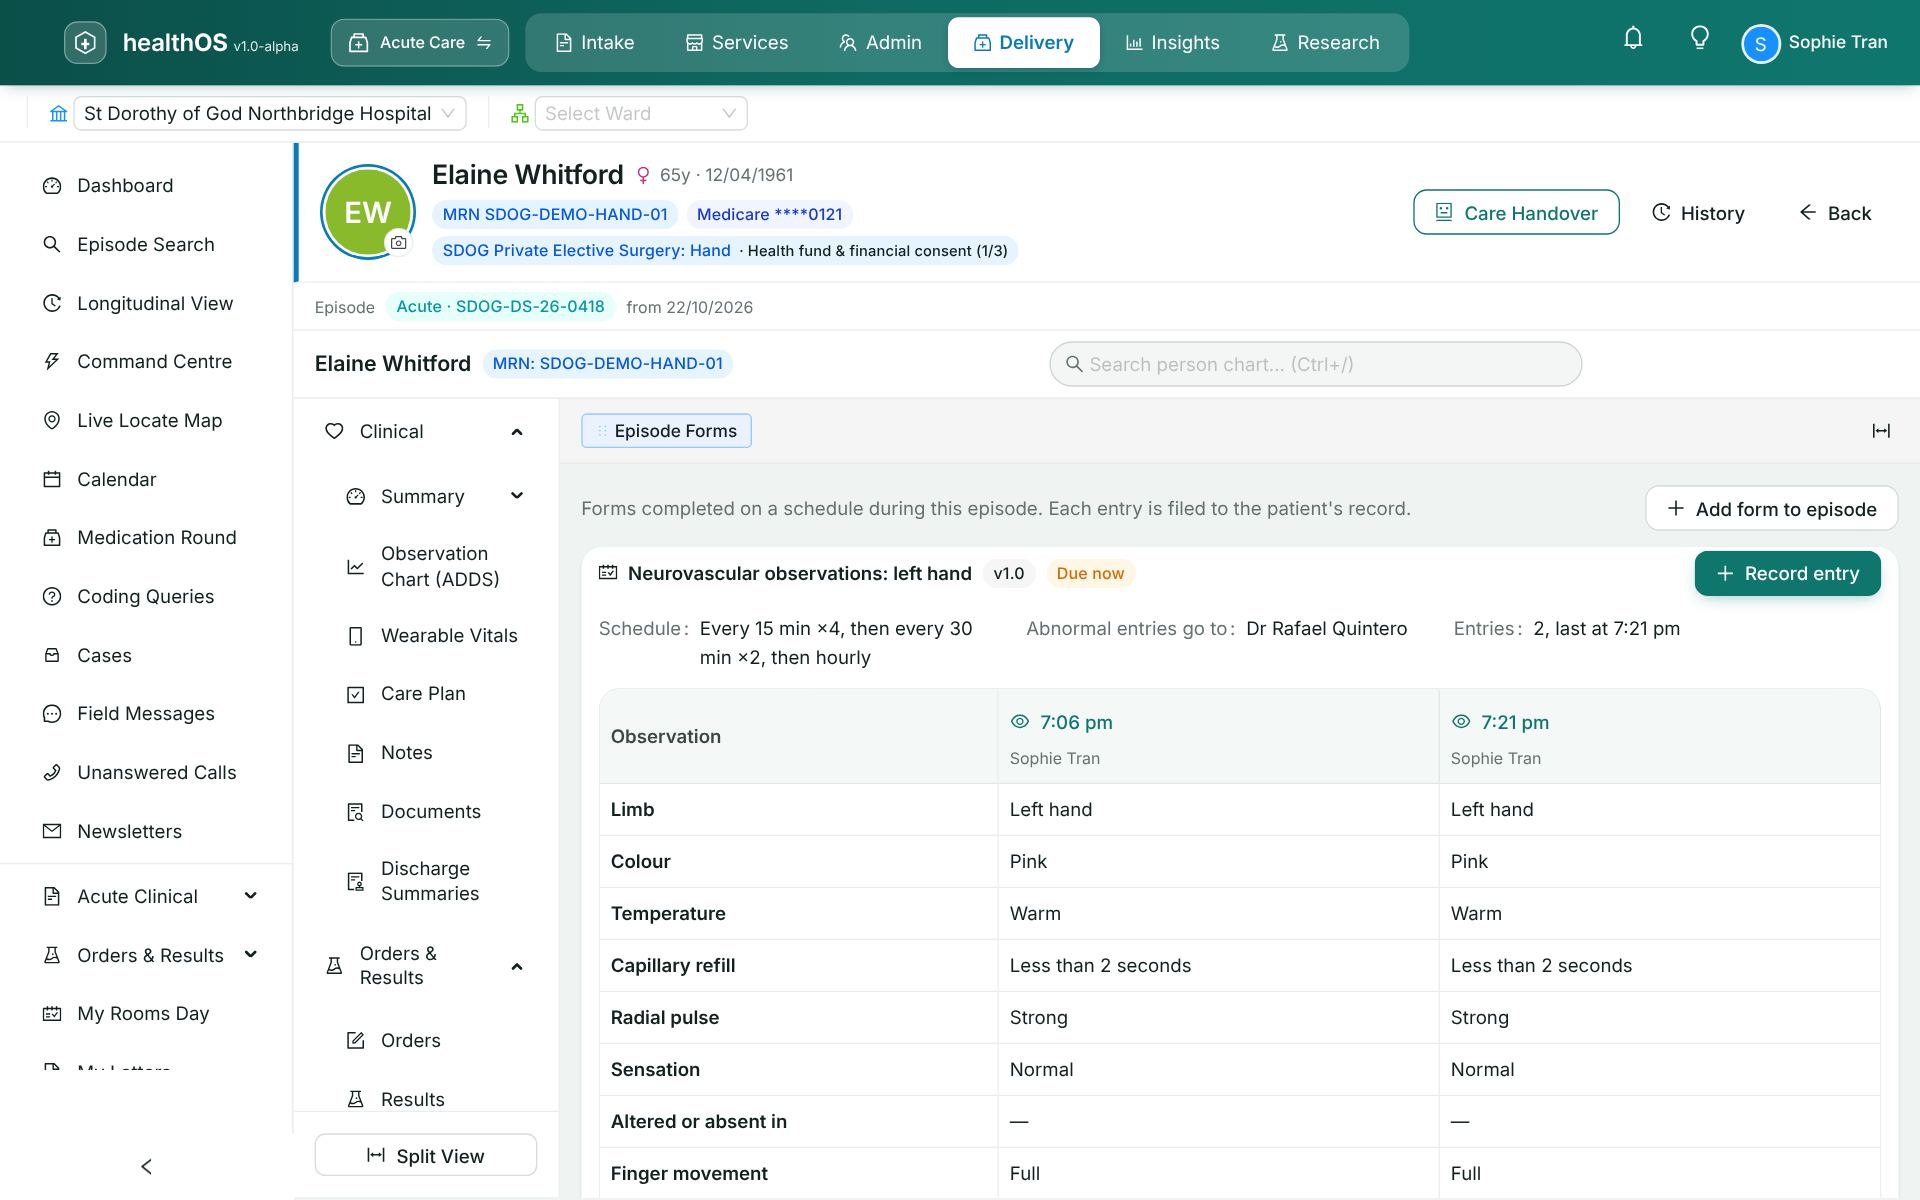
Task: Click the healthOS logo icon
Action: click(85, 42)
